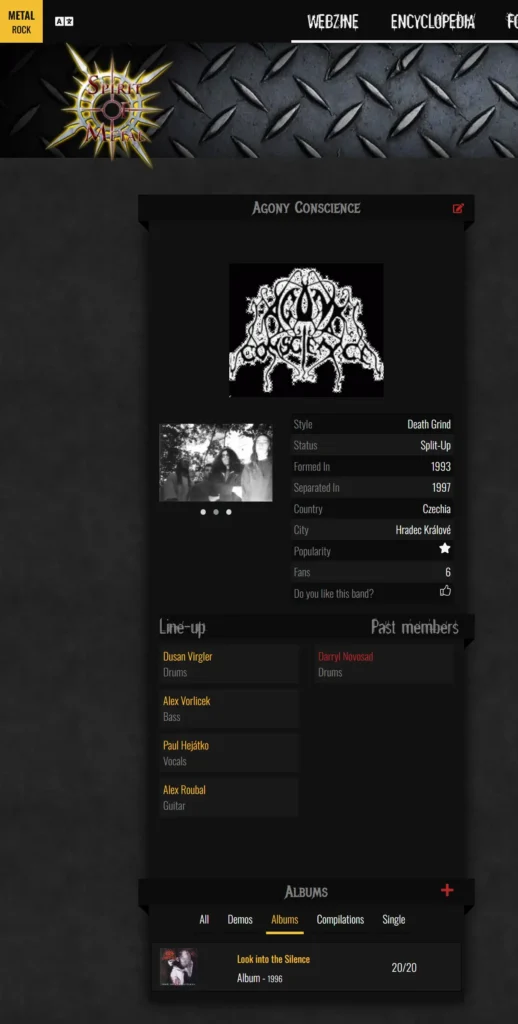Select the first photo carousel dot

click(x=203, y=512)
